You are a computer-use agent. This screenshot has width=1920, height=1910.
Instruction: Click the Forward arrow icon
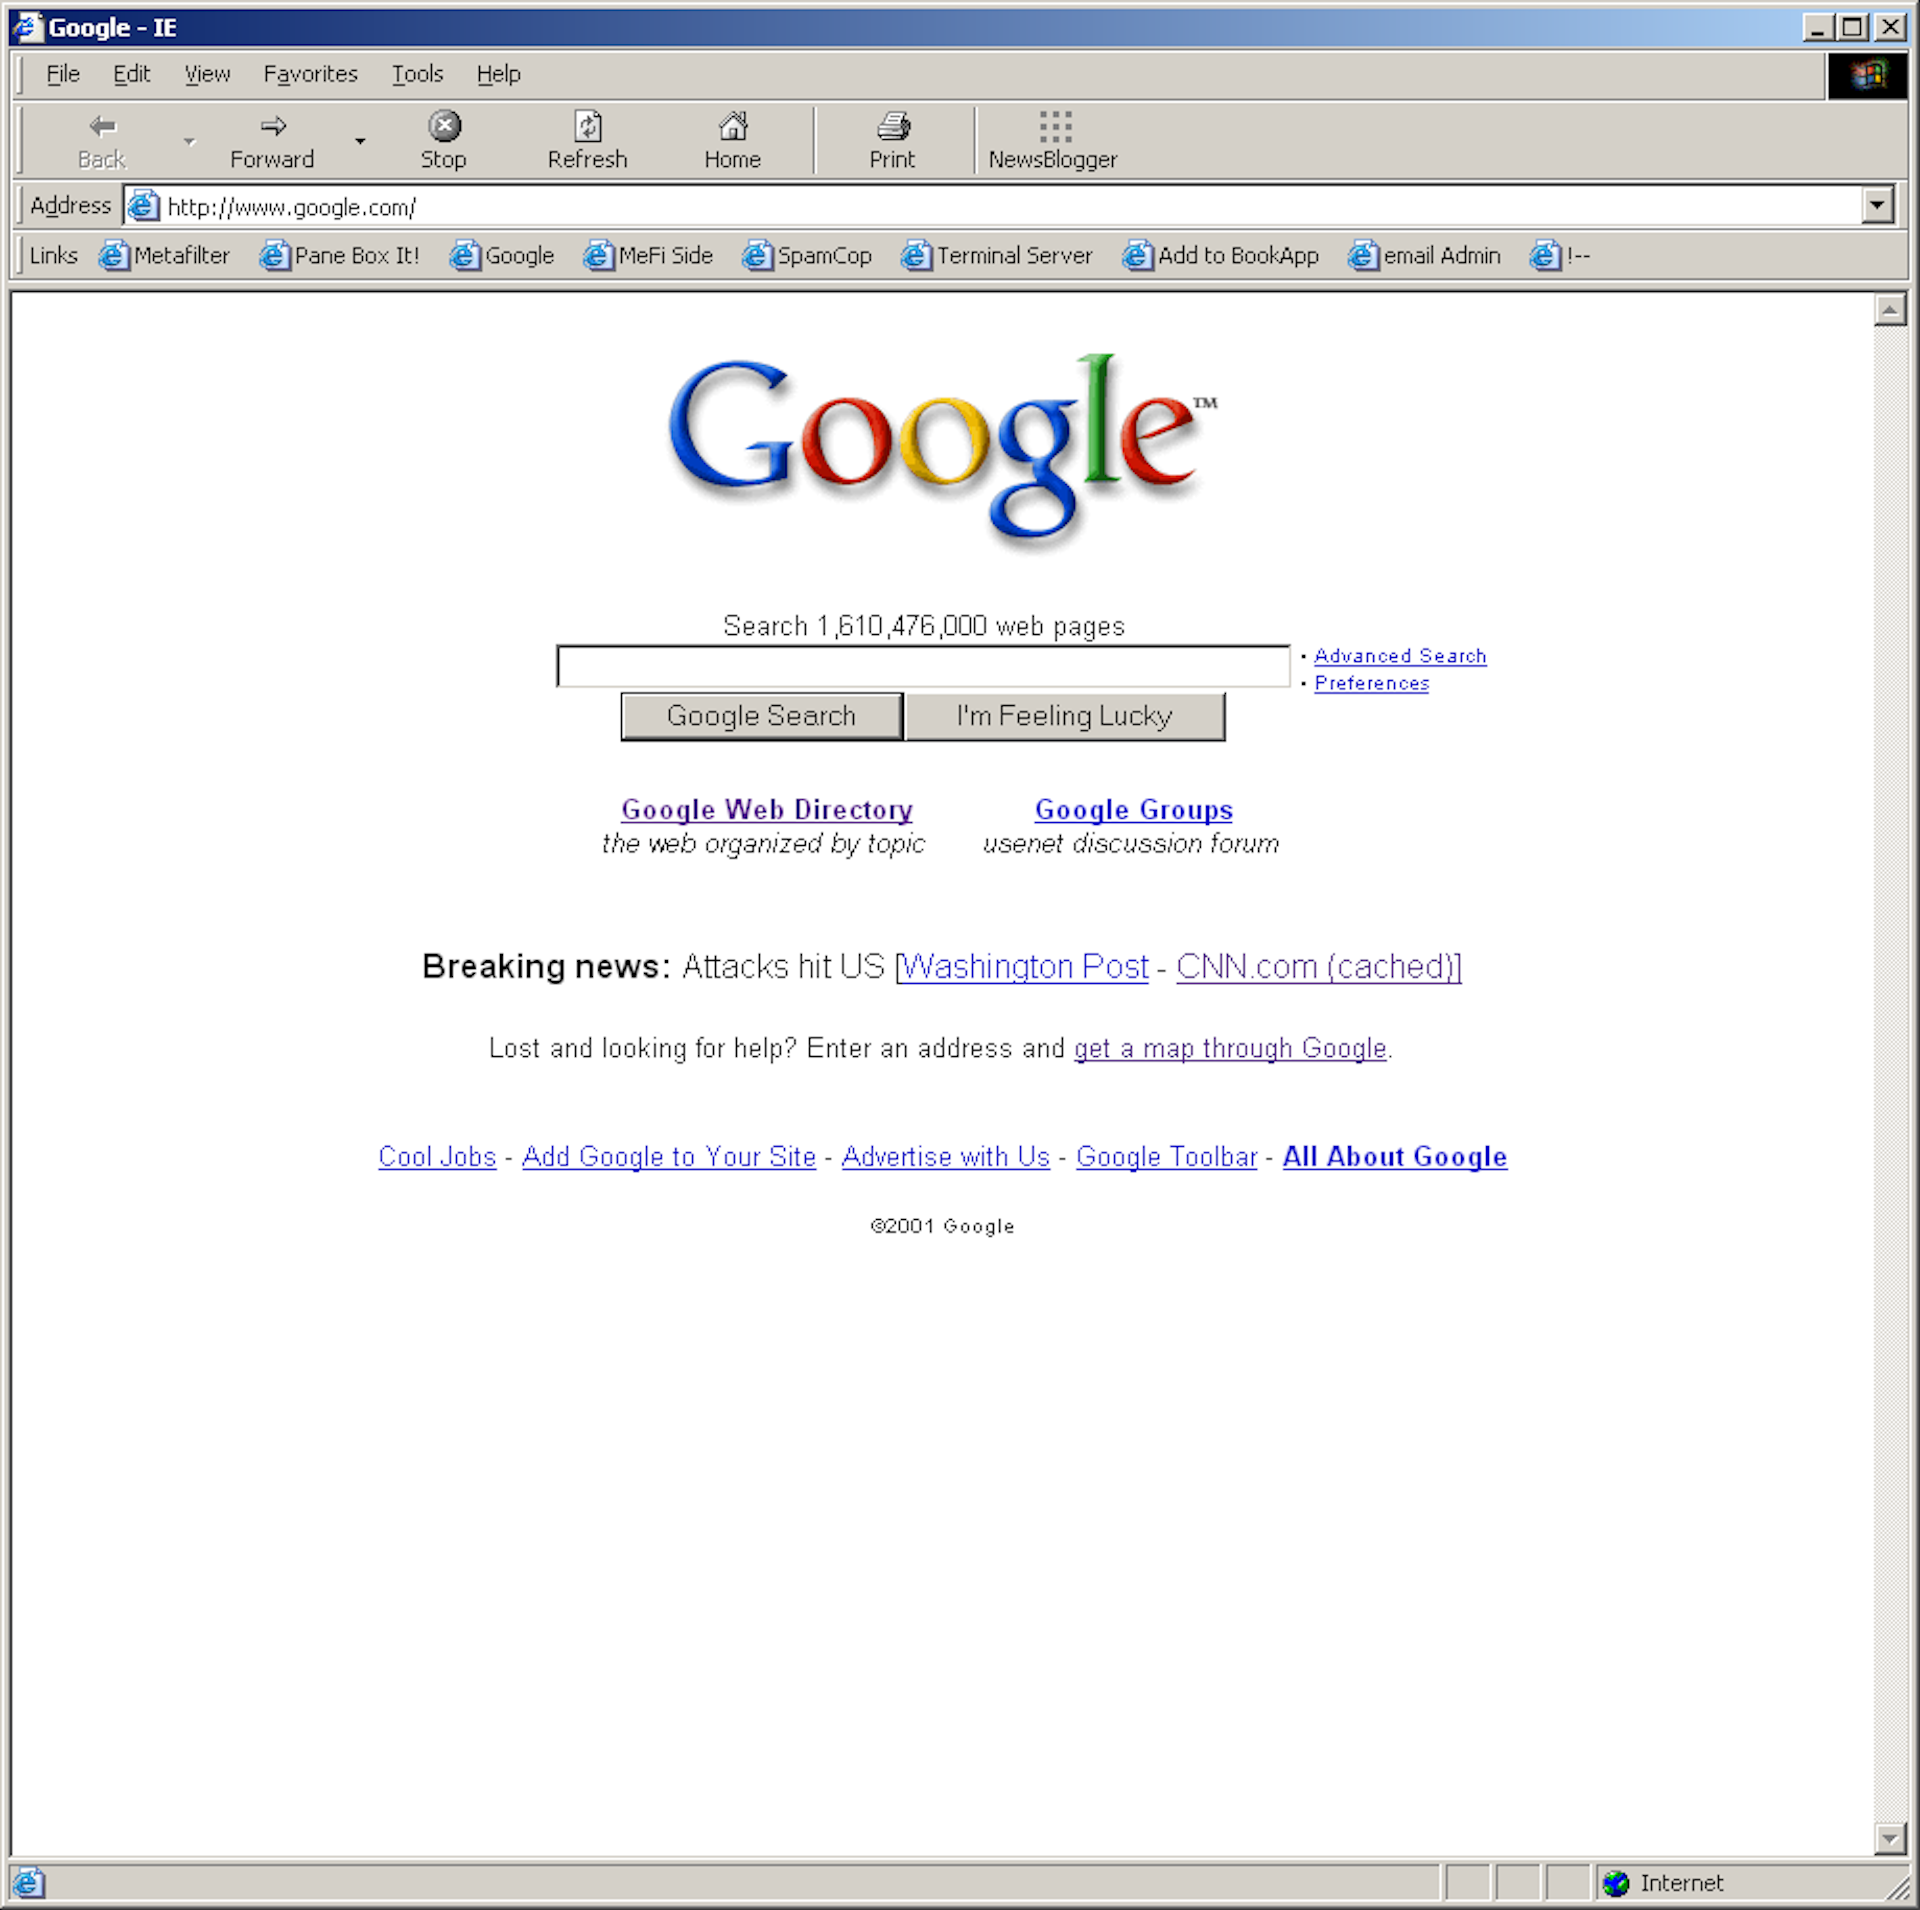[x=272, y=127]
